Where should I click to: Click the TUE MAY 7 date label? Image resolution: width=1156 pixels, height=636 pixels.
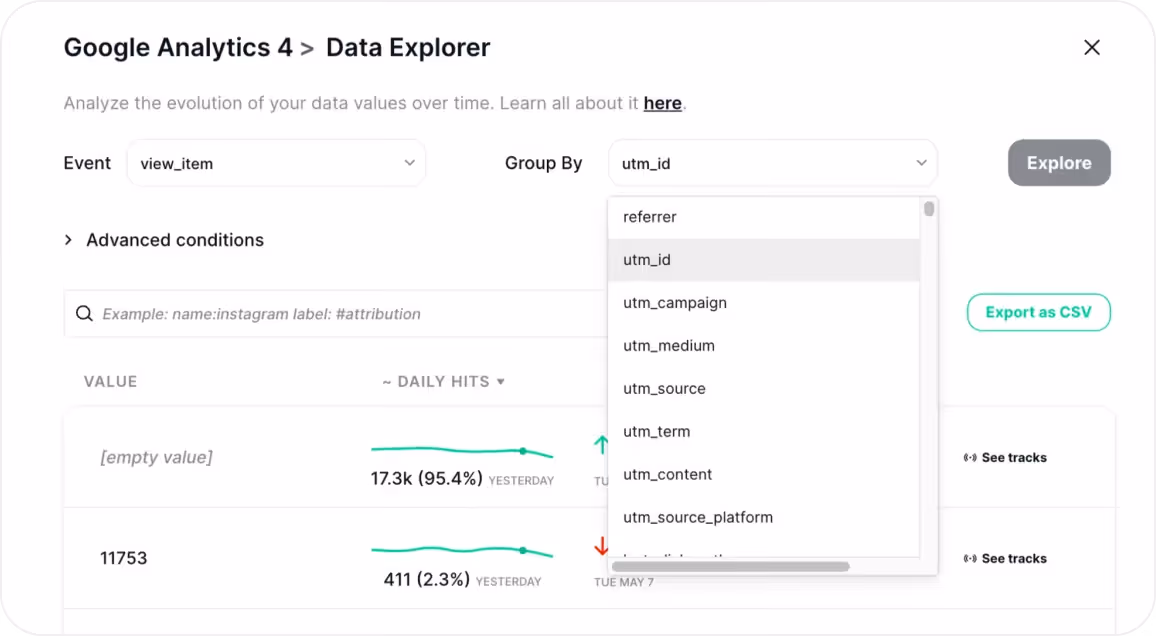624,582
